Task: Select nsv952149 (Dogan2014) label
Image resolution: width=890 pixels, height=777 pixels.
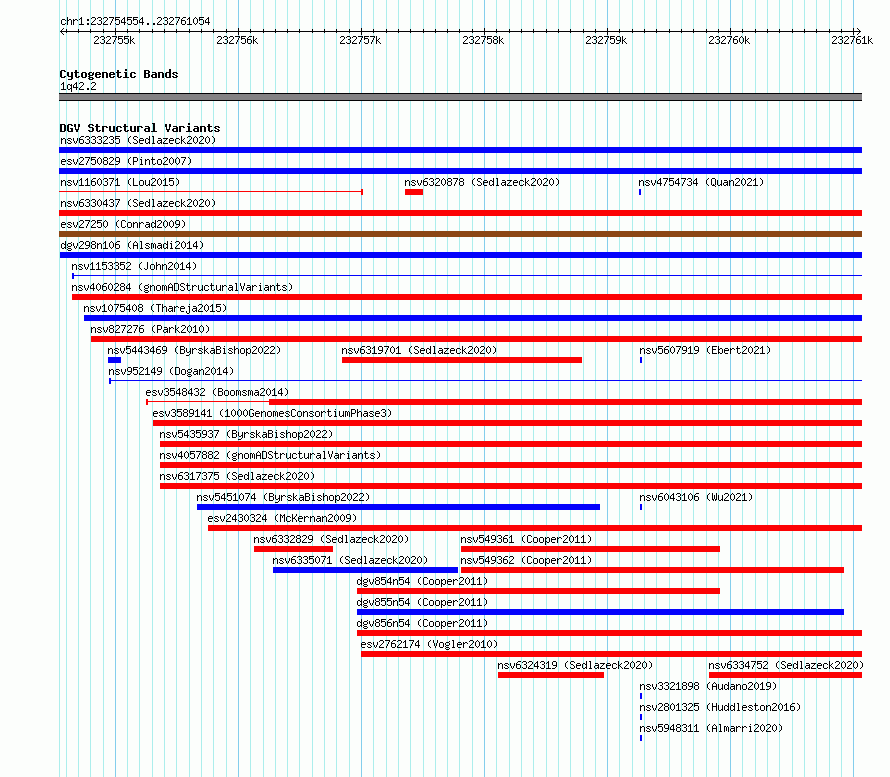Action: tap(171, 371)
